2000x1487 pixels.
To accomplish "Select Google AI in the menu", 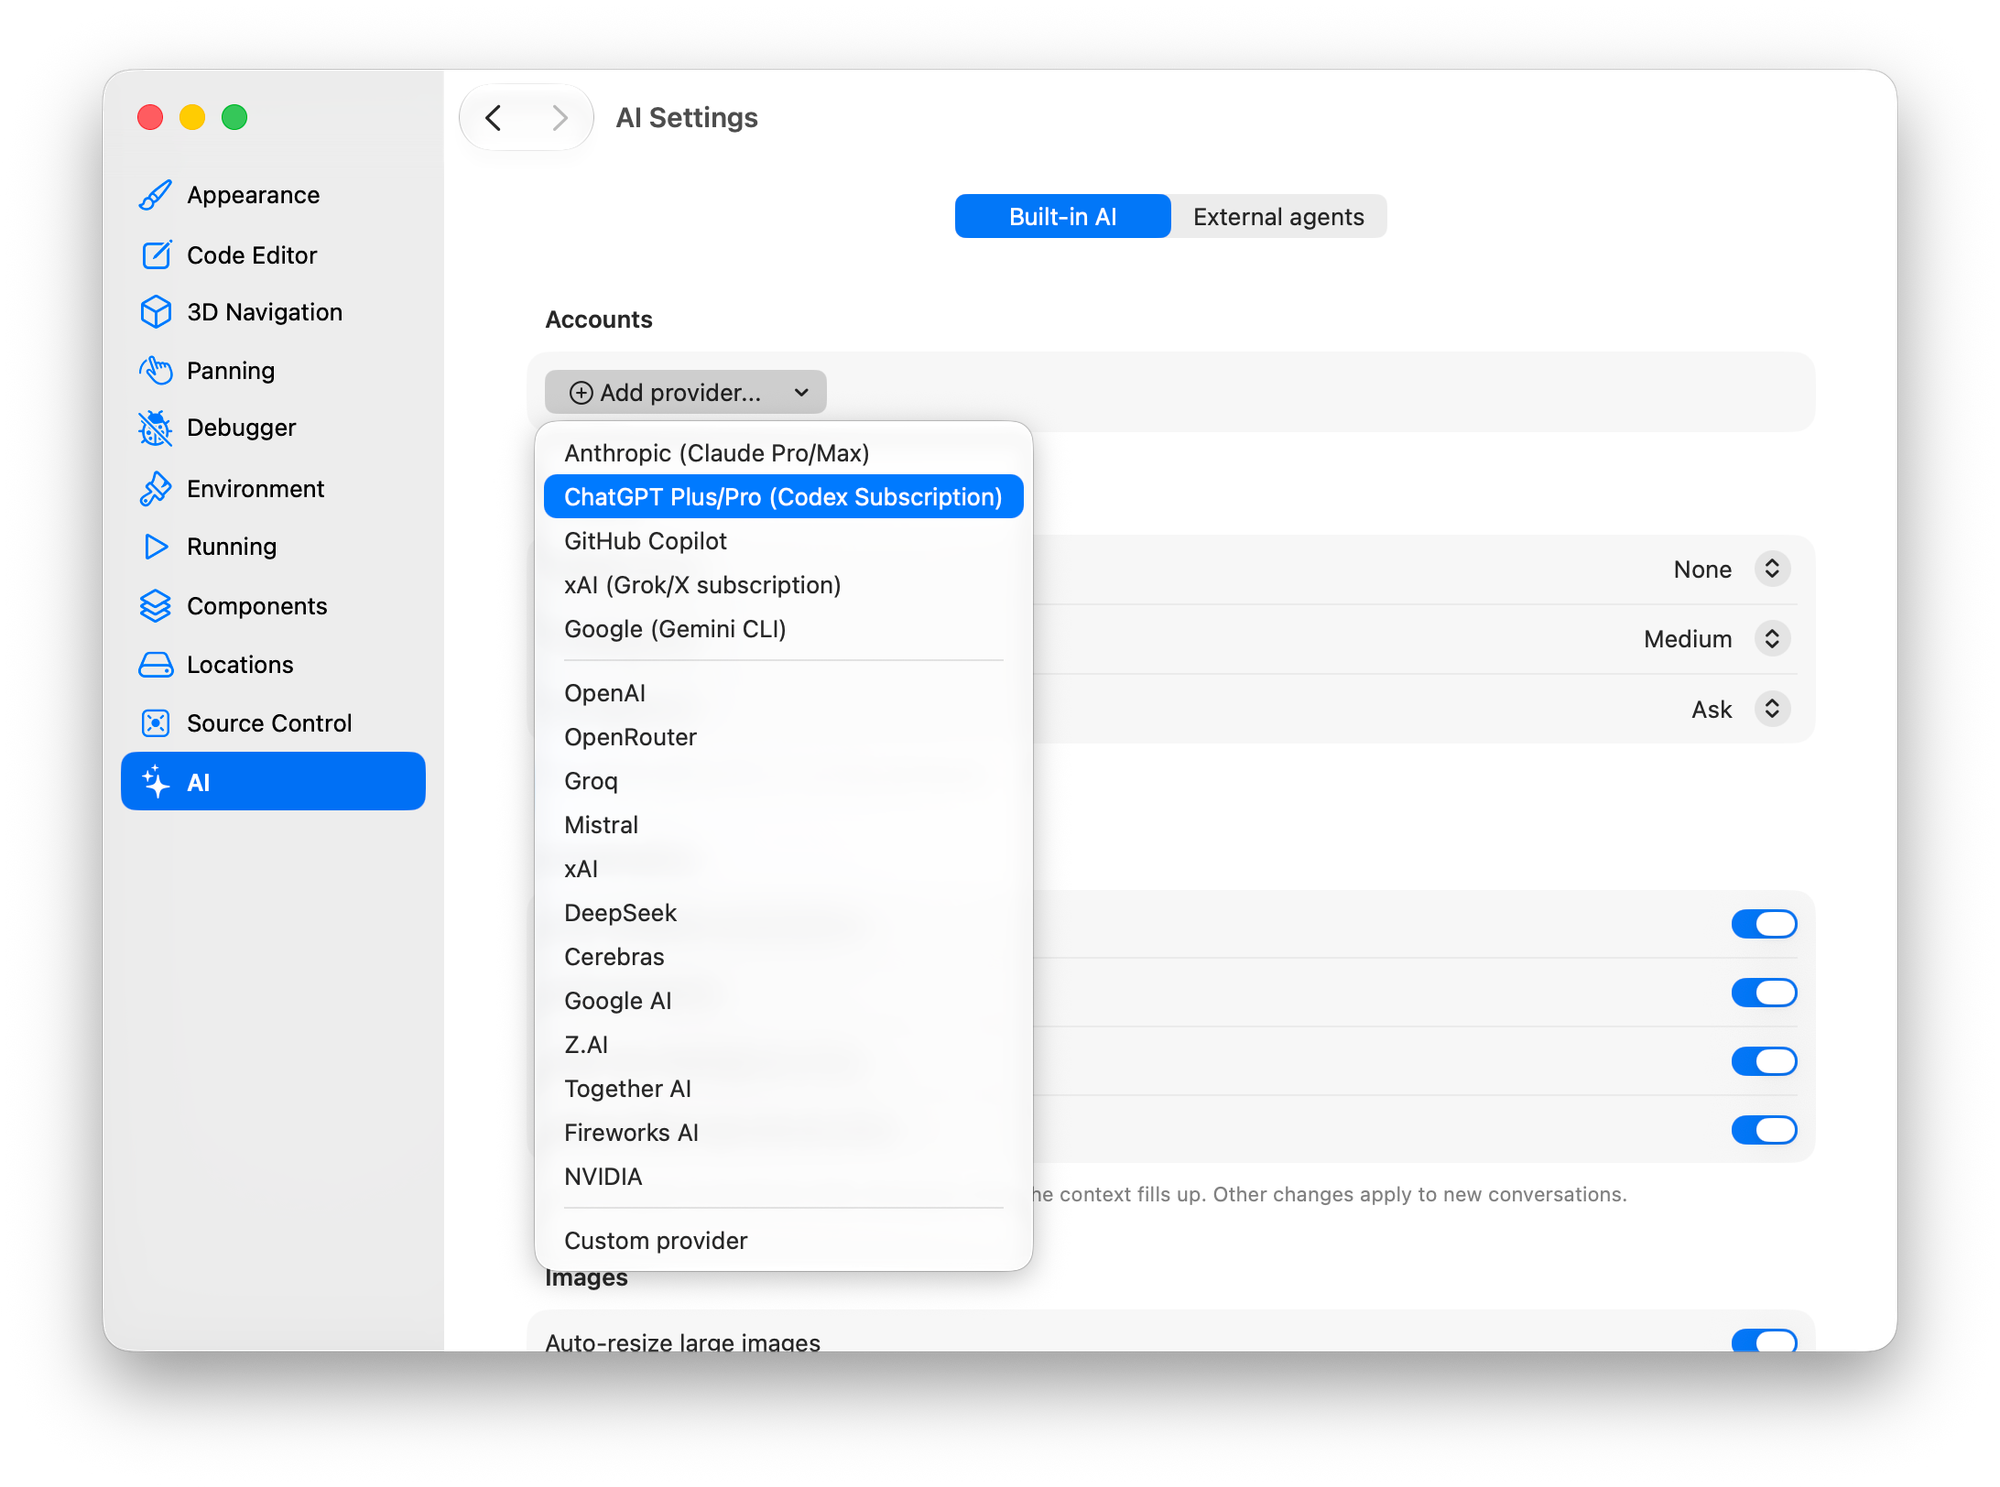I will tap(783, 1001).
